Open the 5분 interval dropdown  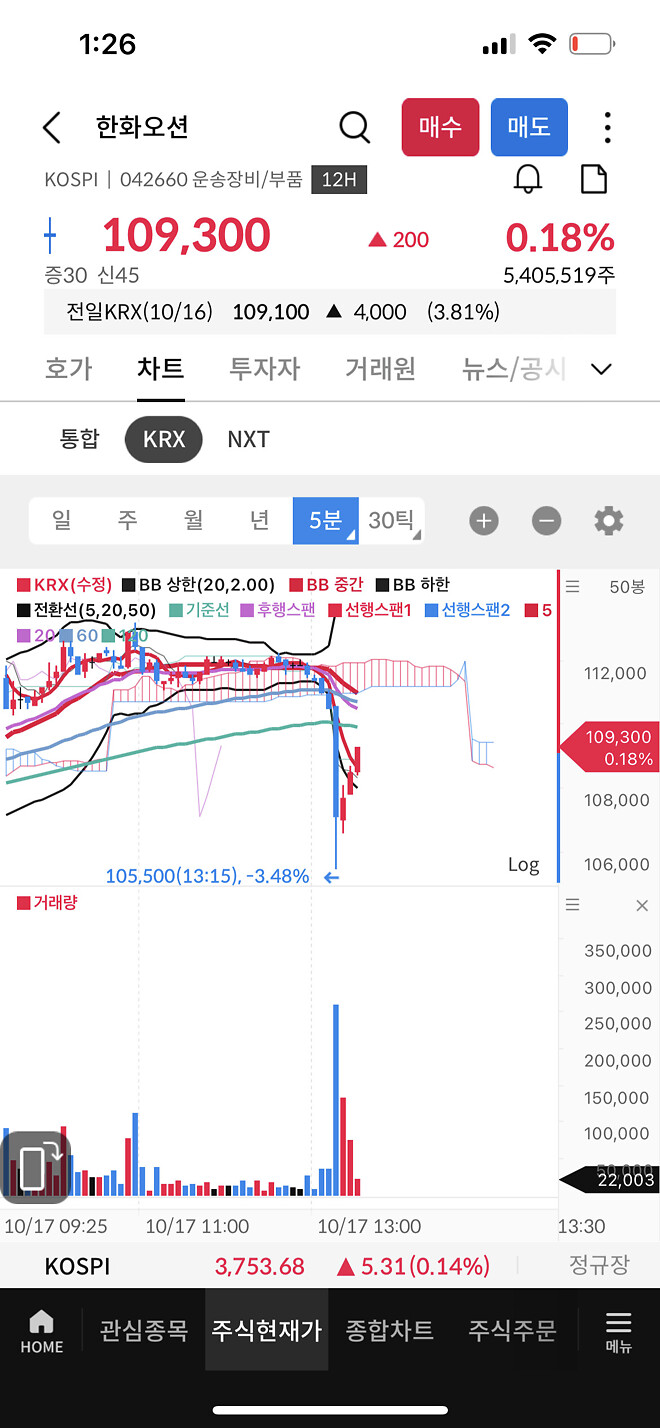coord(325,520)
